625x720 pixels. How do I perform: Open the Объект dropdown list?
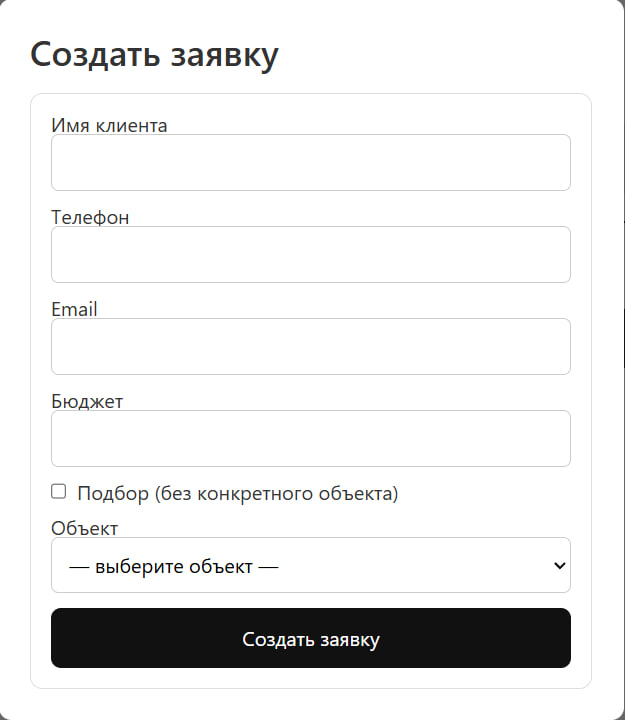(310, 566)
